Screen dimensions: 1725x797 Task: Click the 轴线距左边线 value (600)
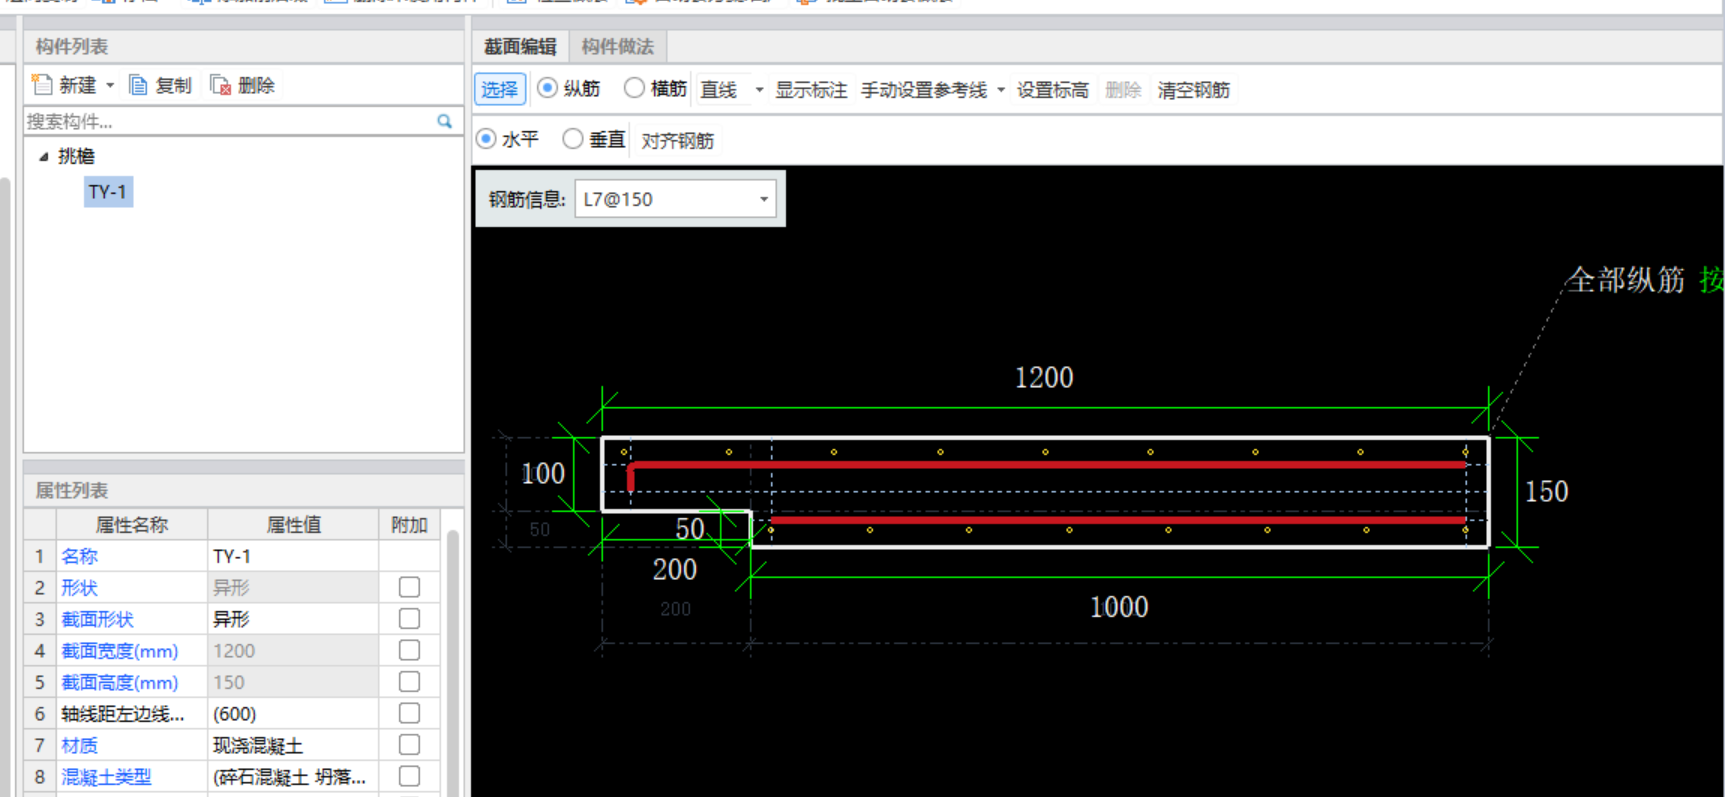(x=293, y=713)
